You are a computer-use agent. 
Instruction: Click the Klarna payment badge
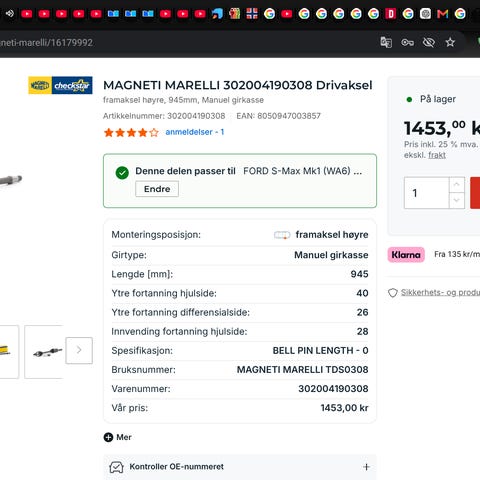(406, 255)
